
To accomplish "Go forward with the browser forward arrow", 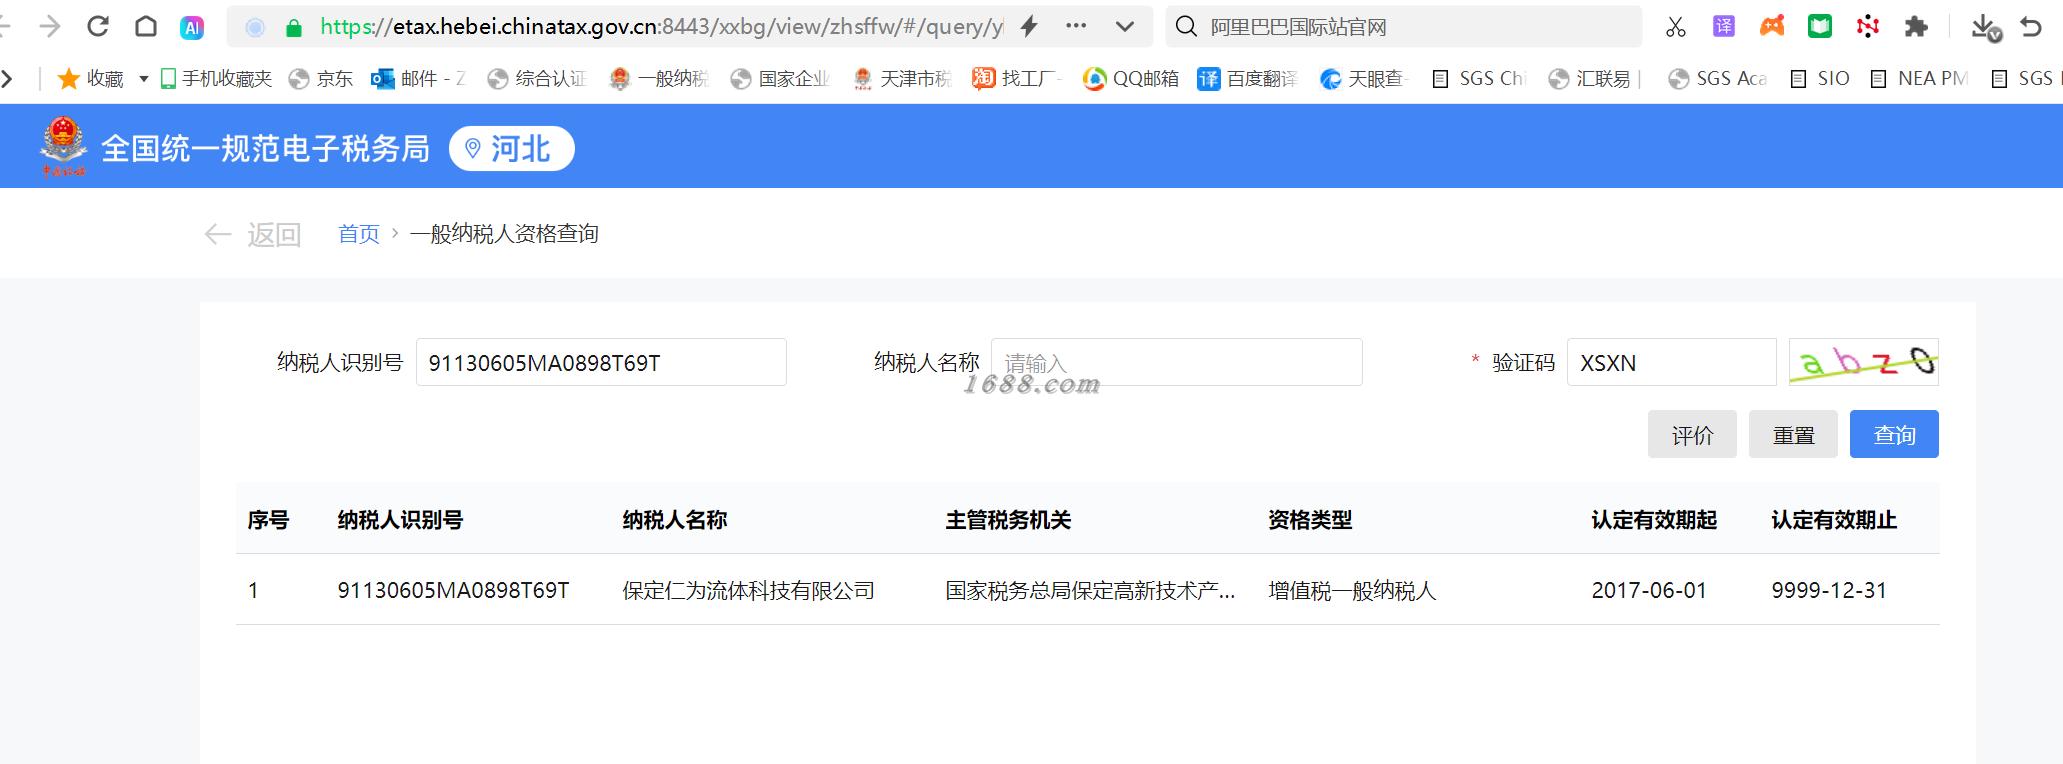I will coord(49,27).
